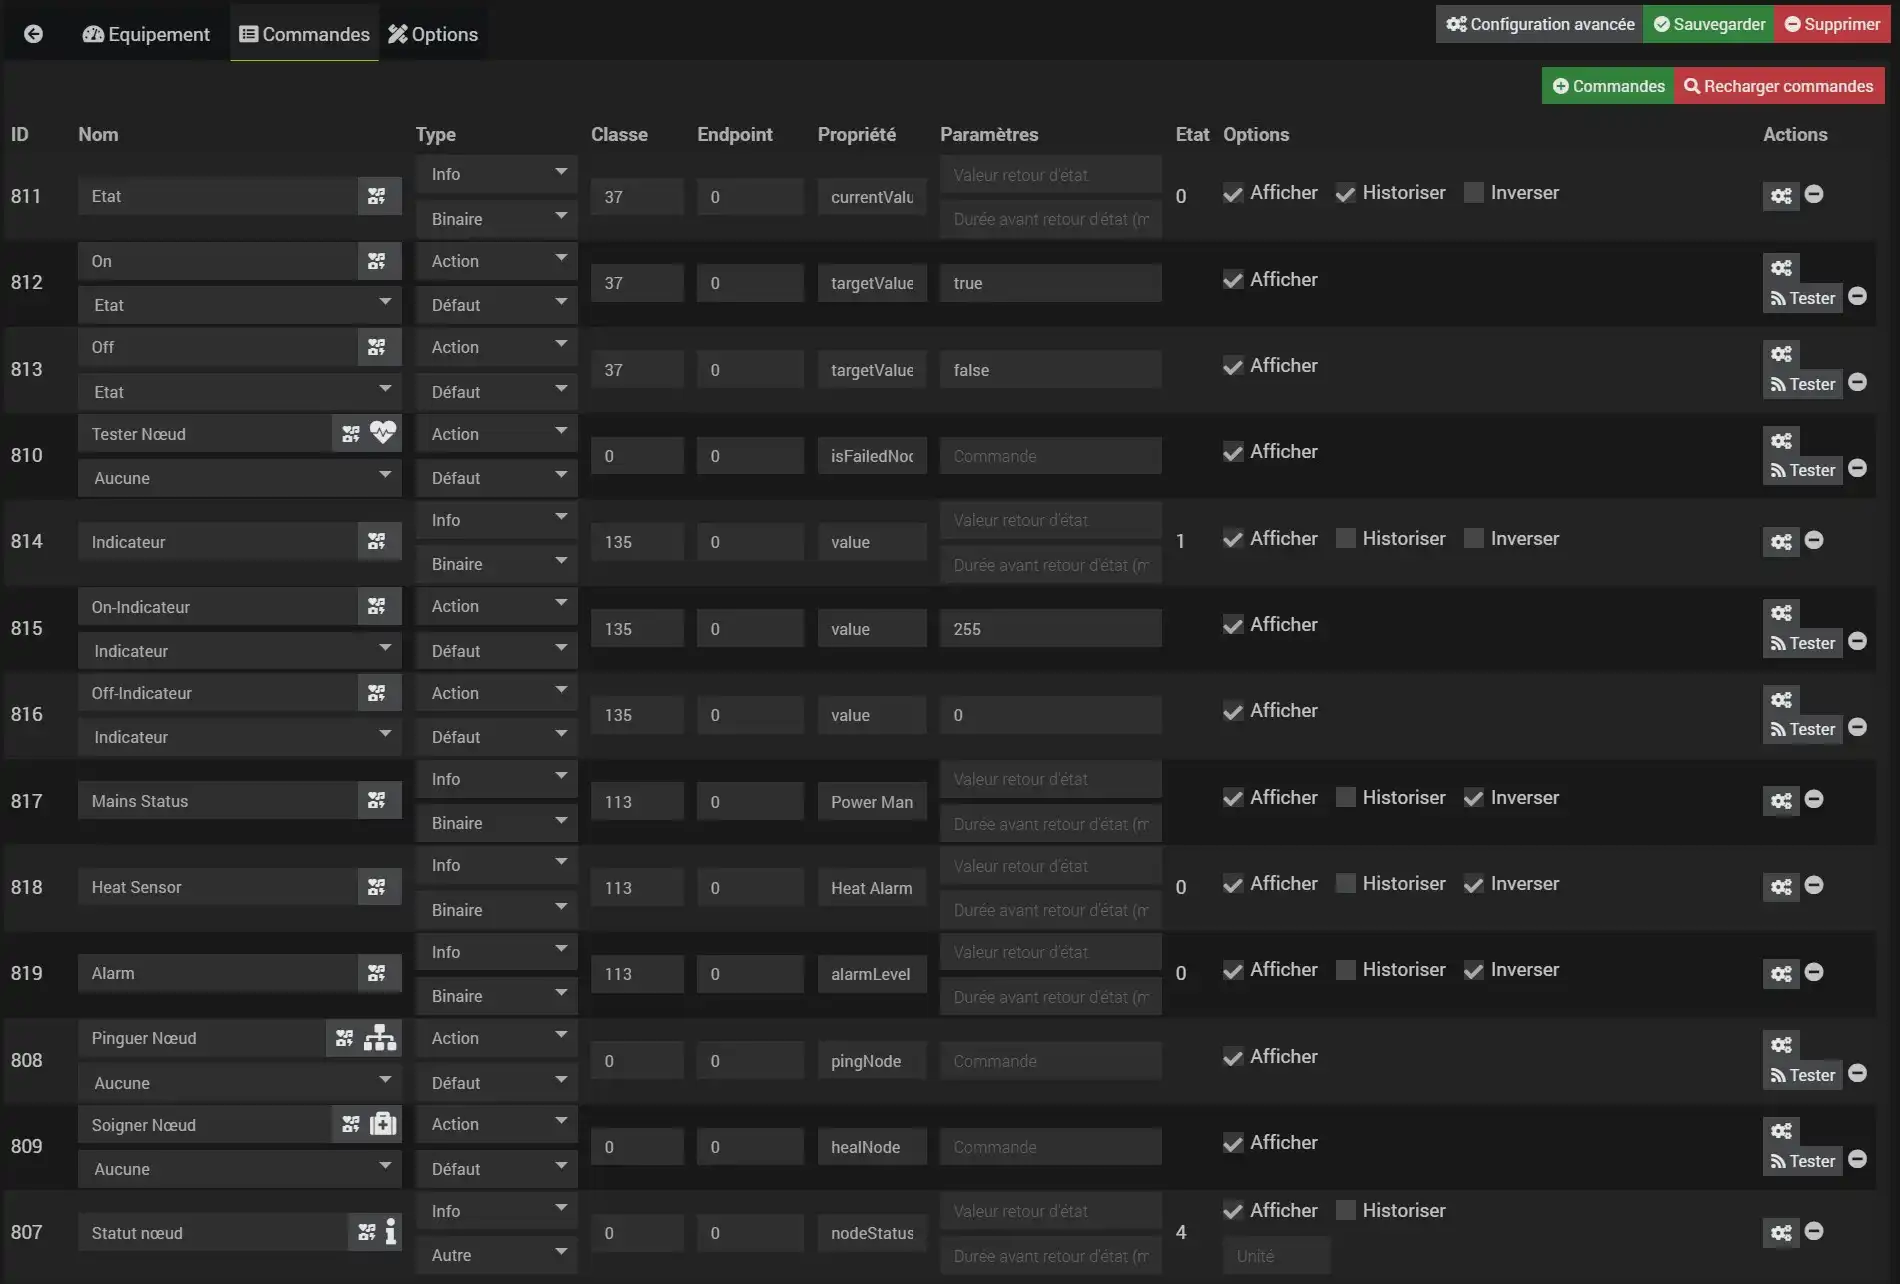Screen dimensions: 1900x1284
Task: Click the heartbeat icon on Tester Nœud
Action: [383, 433]
